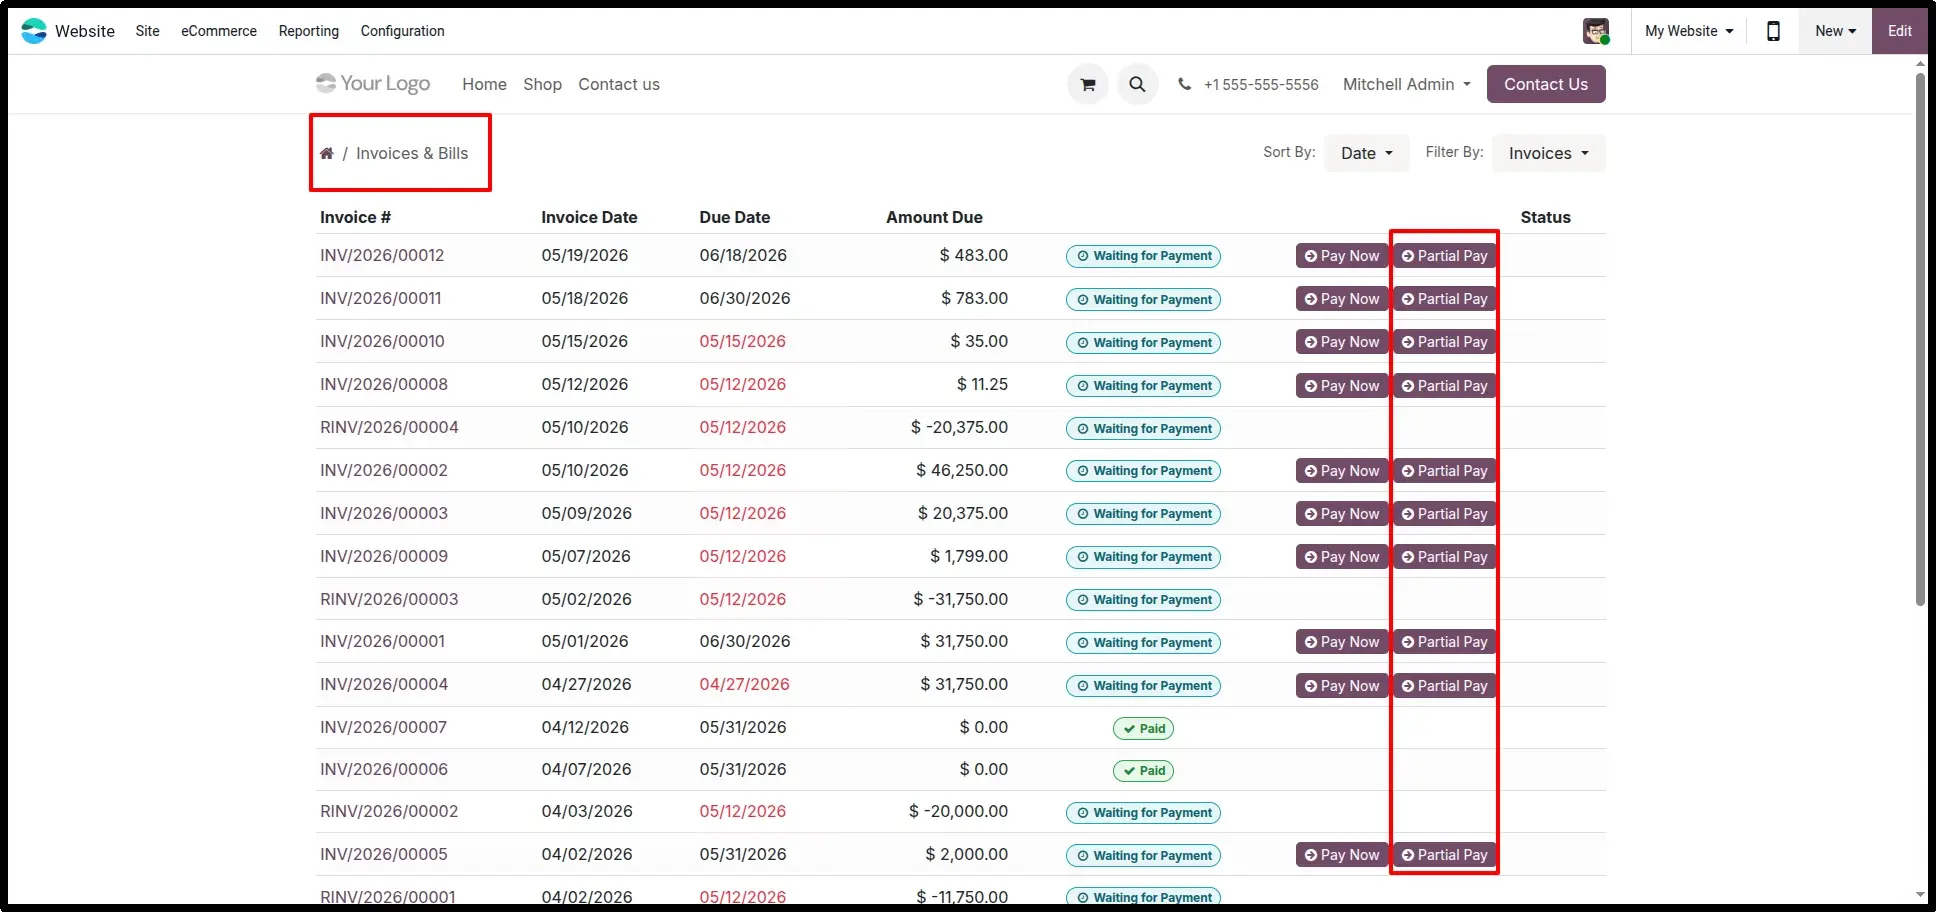The image size is (1938, 912).
Task: Click the Amount Due column header
Action: click(x=934, y=218)
